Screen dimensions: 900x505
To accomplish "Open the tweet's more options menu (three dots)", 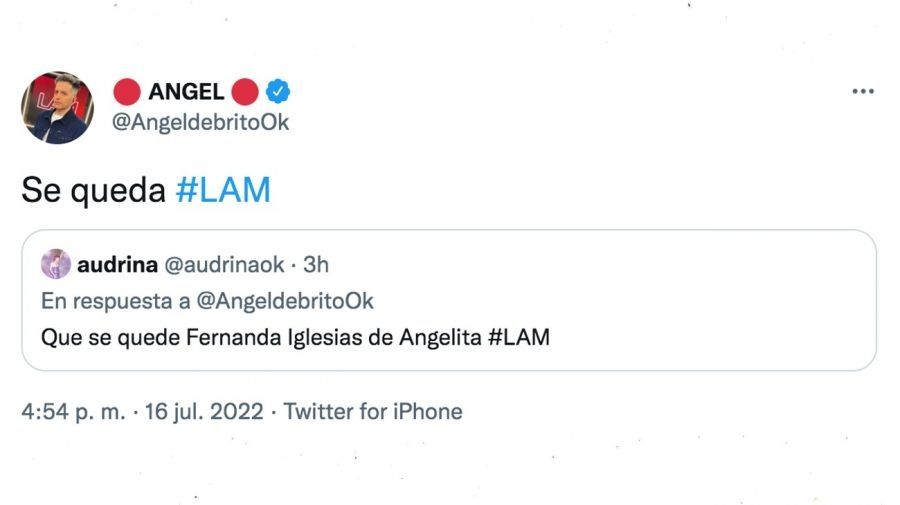I will coord(863,92).
